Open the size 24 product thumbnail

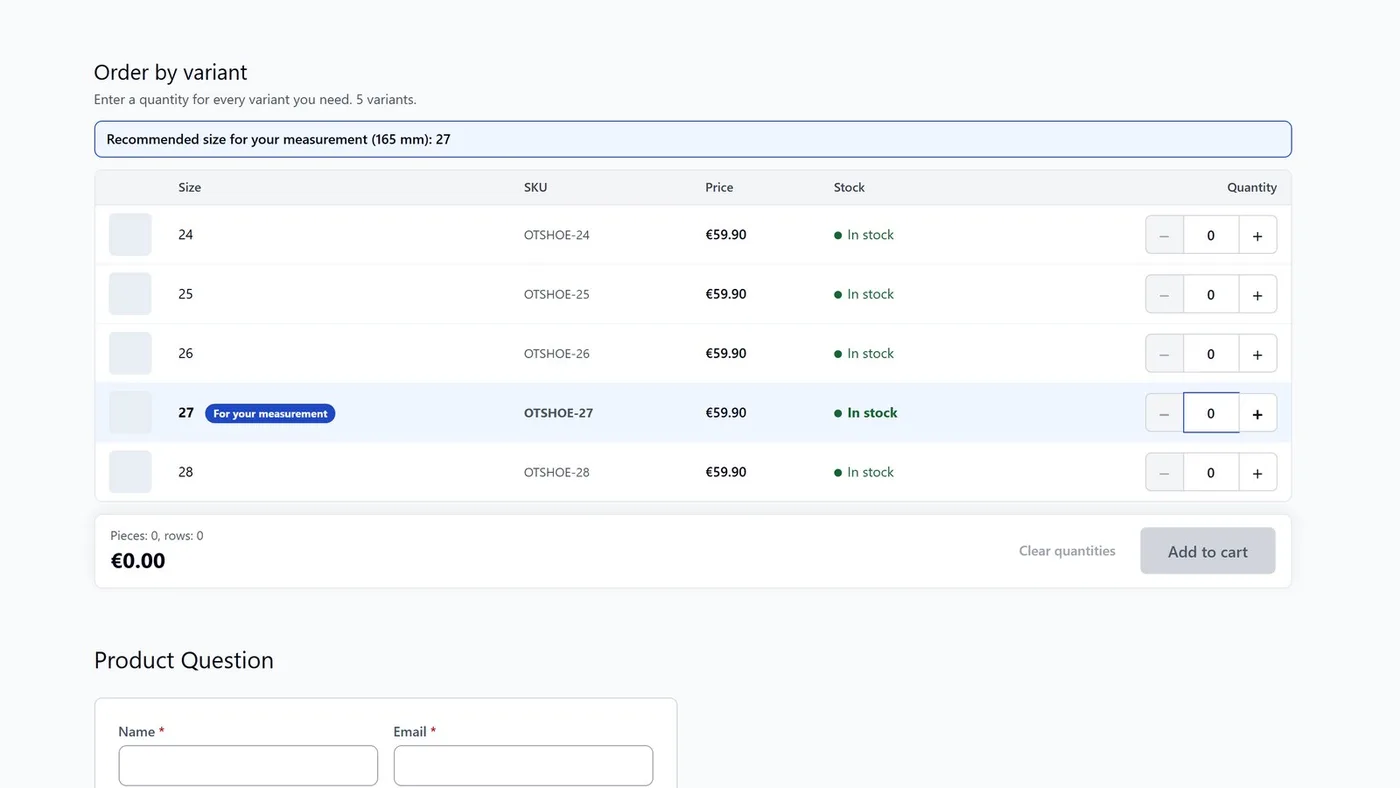(x=130, y=235)
